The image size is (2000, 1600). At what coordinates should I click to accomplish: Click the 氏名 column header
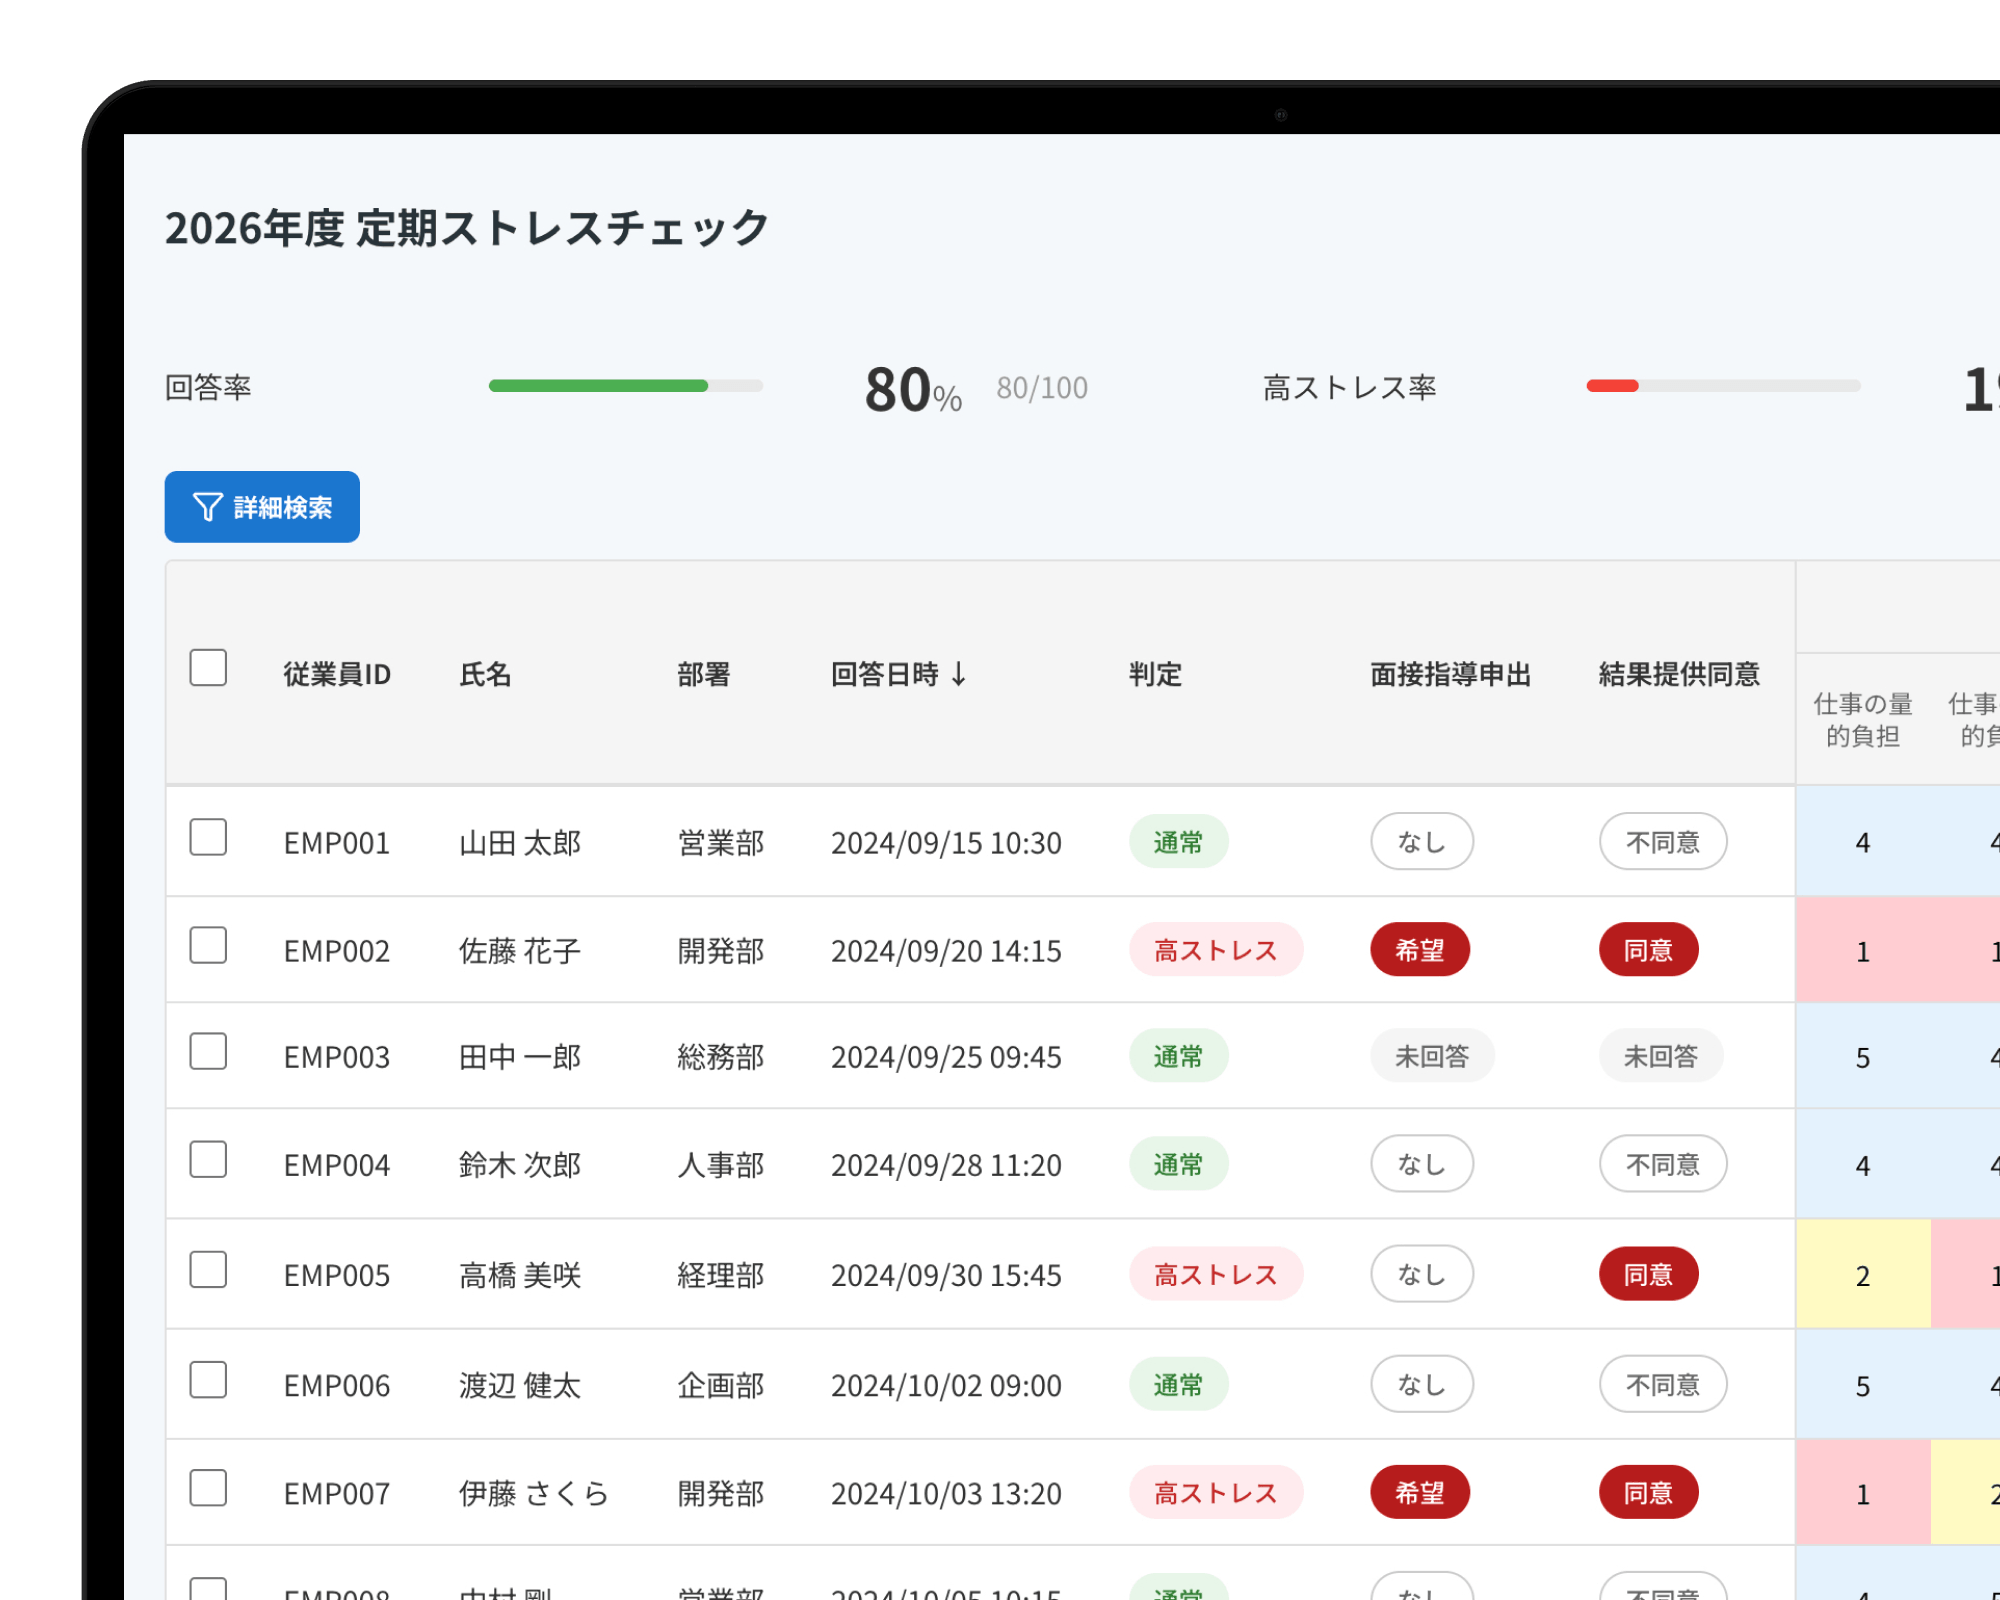pyautogui.click(x=485, y=674)
